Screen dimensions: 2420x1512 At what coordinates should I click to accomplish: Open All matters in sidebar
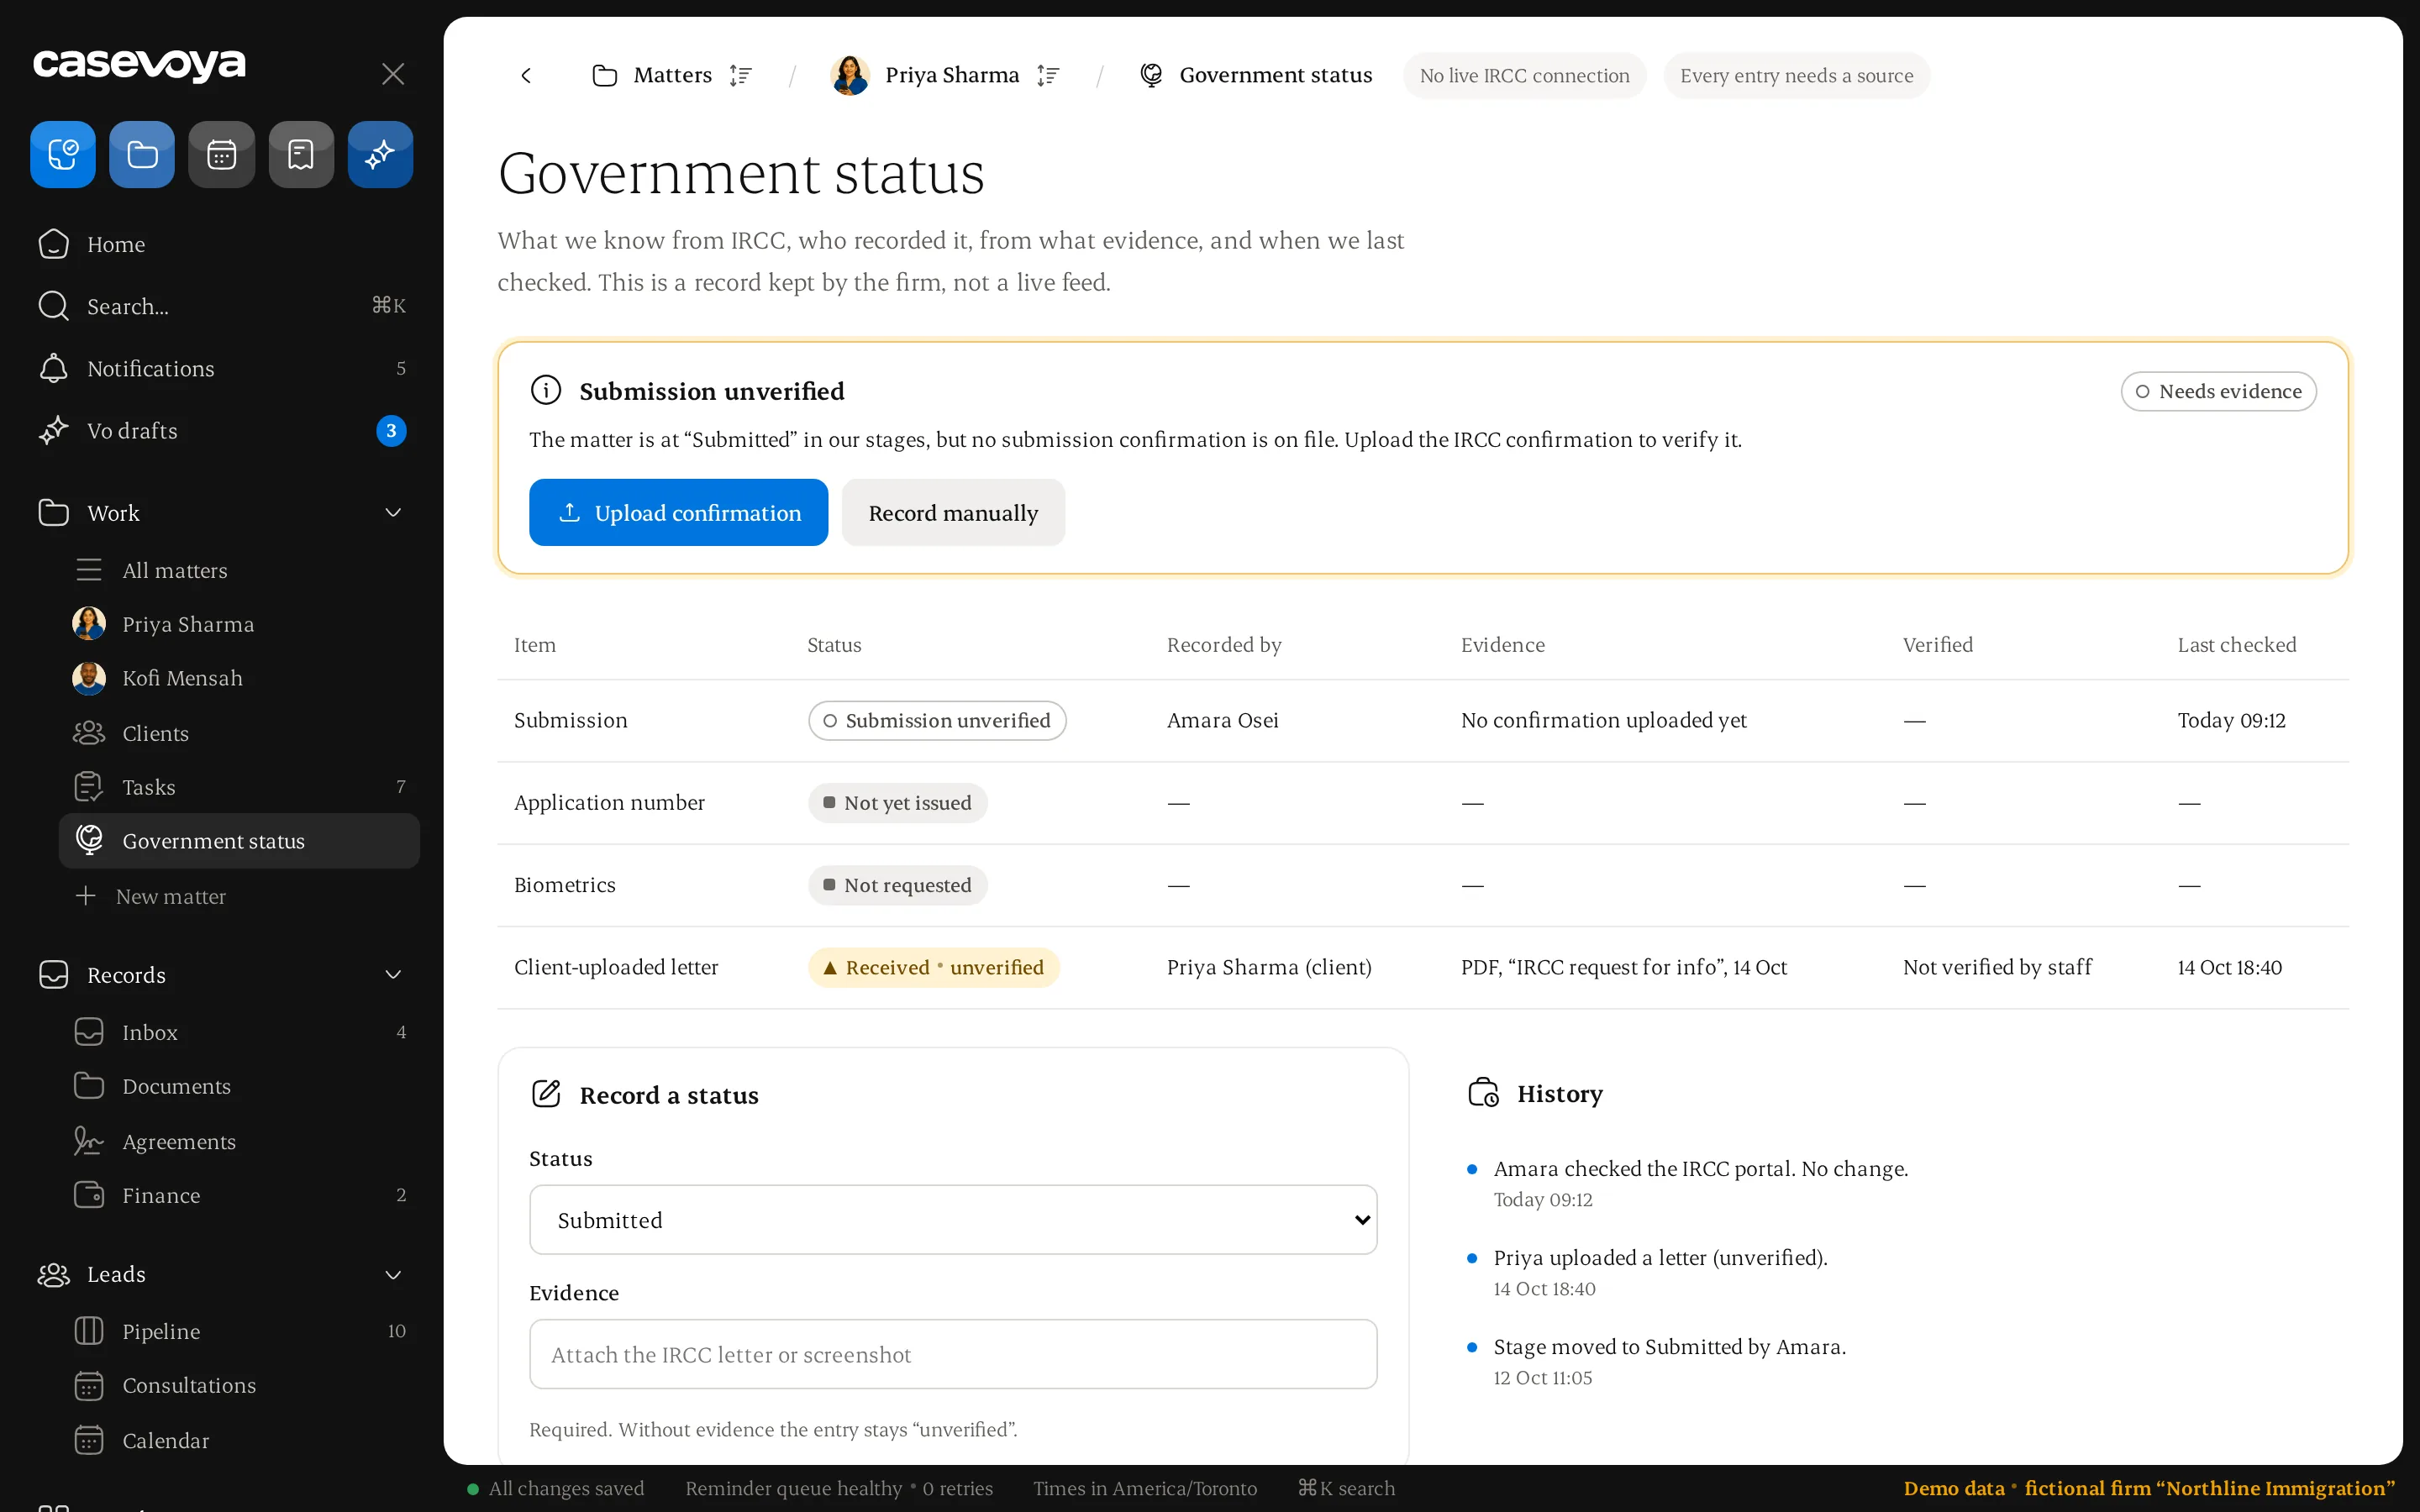pyautogui.click(x=239, y=570)
